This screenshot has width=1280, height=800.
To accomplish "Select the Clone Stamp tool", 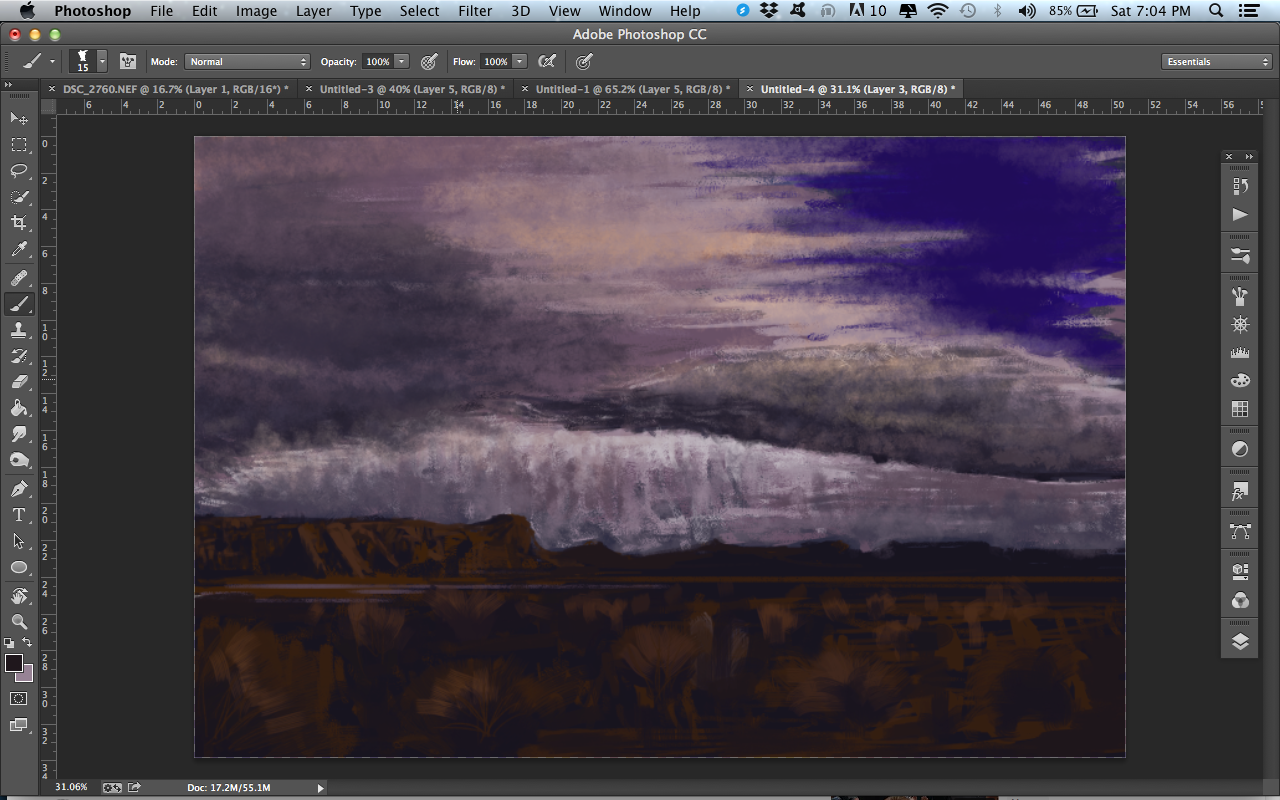I will [x=19, y=330].
